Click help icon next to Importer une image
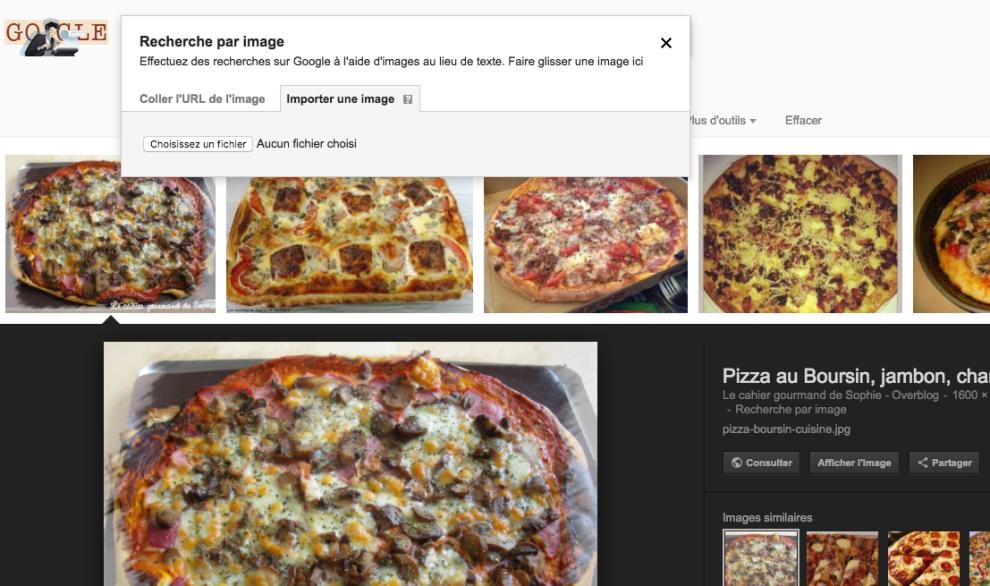 (408, 99)
